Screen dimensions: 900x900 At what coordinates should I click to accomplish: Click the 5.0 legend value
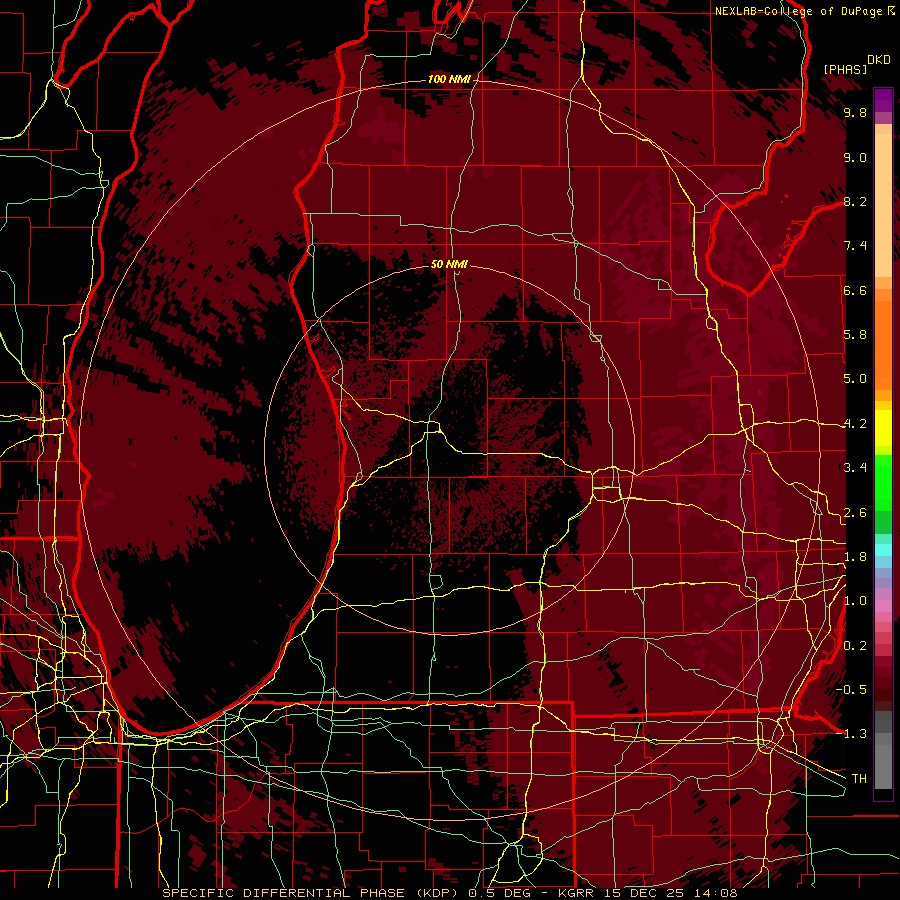(855, 379)
